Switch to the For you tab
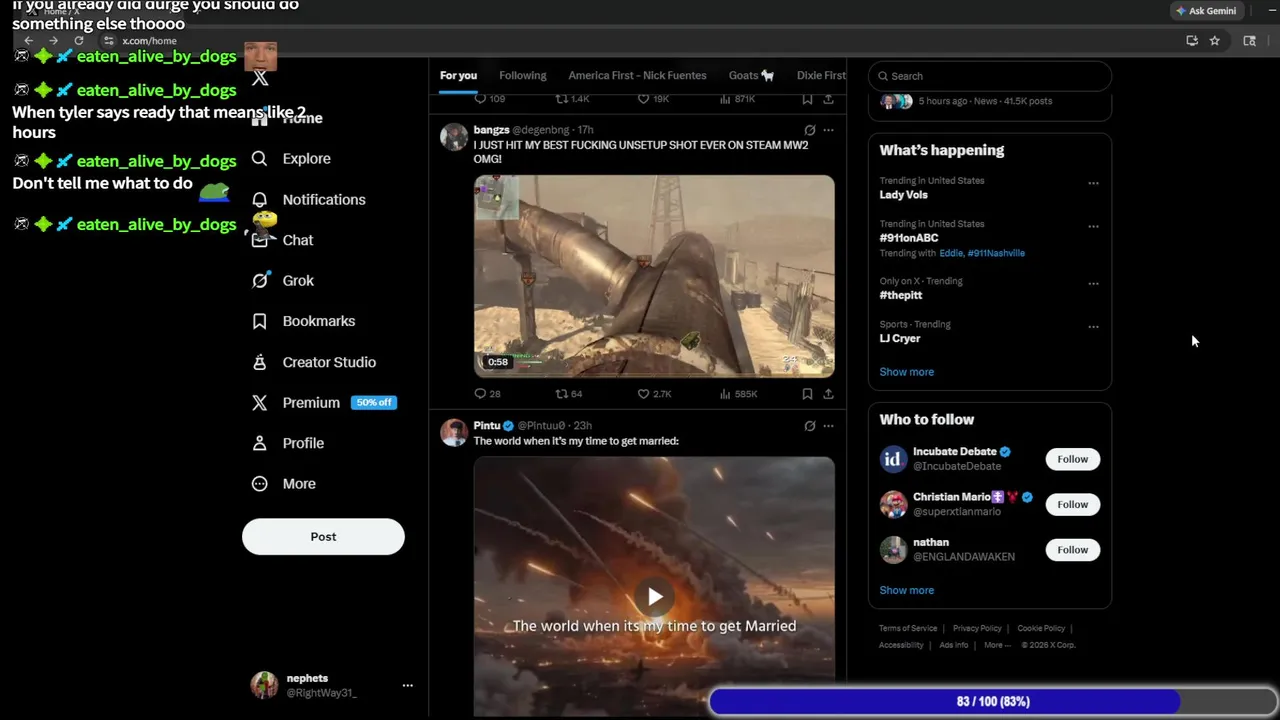Viewport: 1280px width, 720px height. coord(458,75)
